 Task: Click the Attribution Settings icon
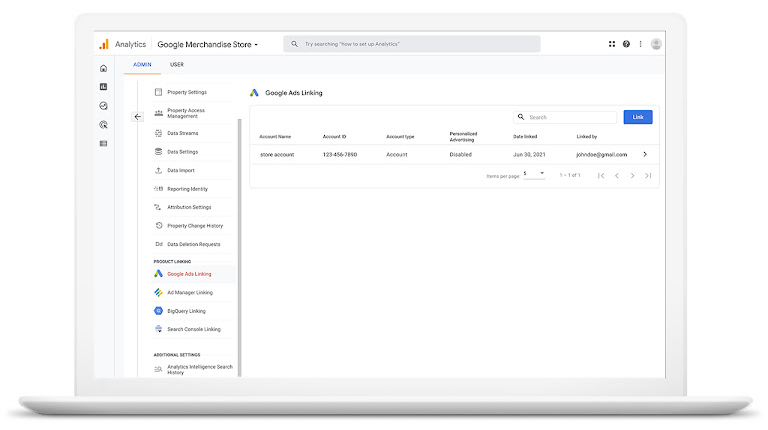158,207
